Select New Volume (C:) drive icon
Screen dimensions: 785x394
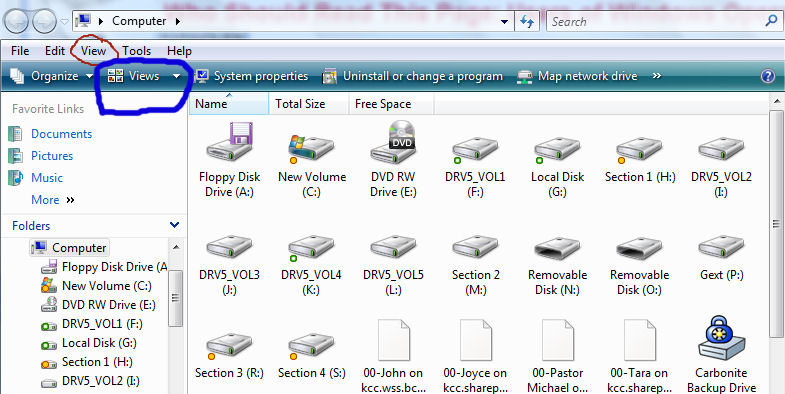point(311,148)
